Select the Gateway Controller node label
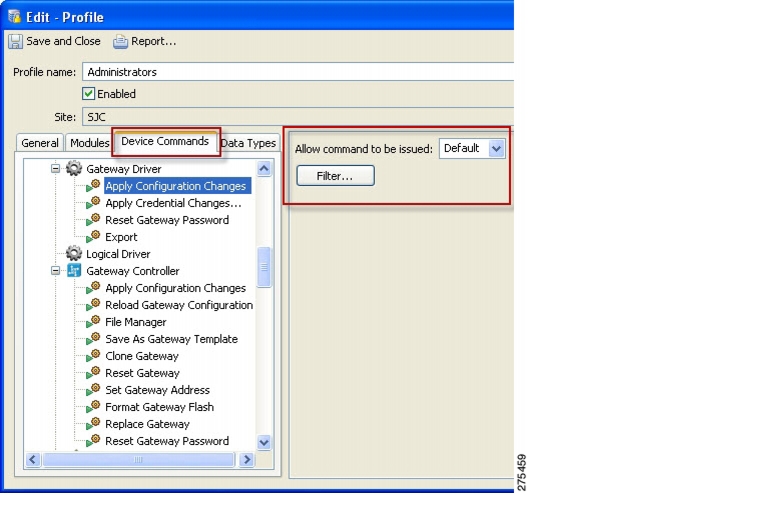780x509 pixels. (x=133, y=271)
